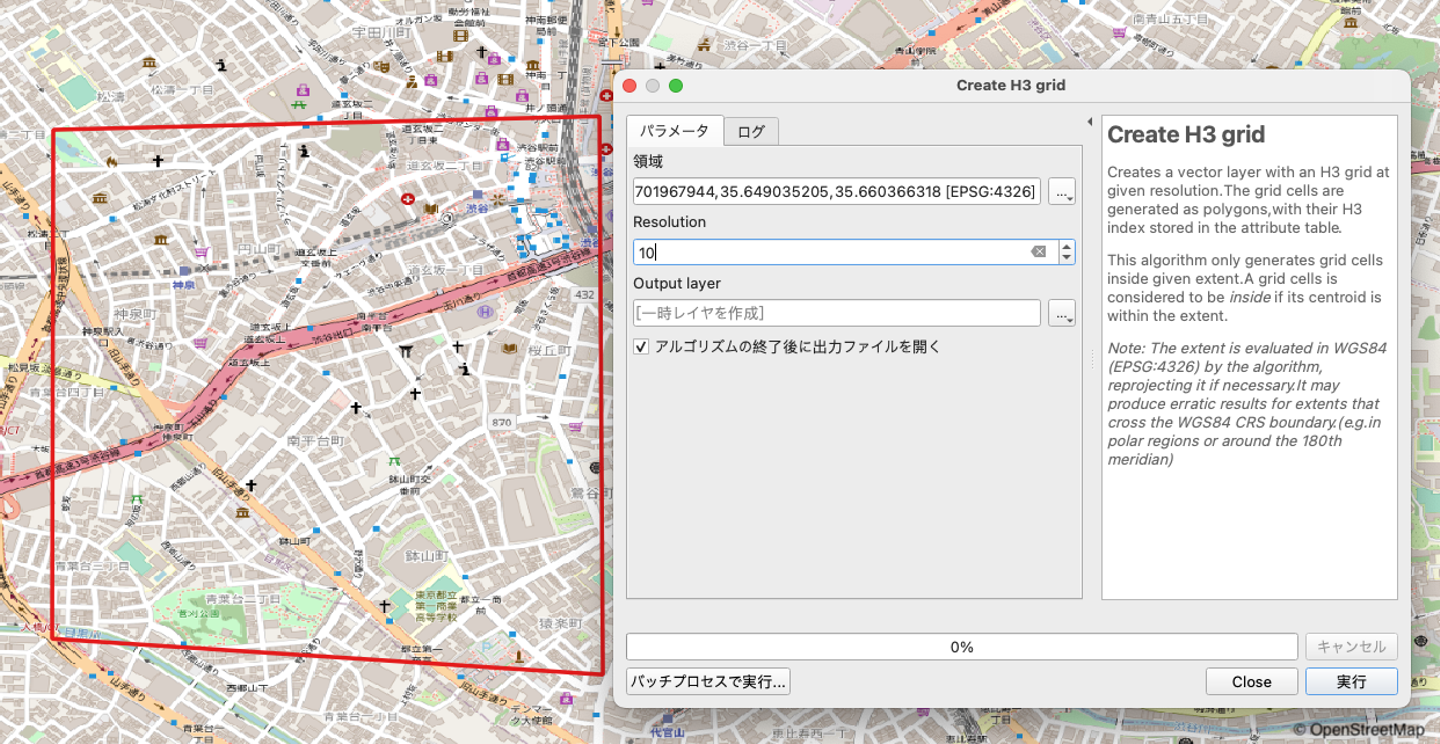This screenshot has height=744, width=1440.
Task: Collapse the help panel with the arrow
Action: click(x=1090, y=122)
